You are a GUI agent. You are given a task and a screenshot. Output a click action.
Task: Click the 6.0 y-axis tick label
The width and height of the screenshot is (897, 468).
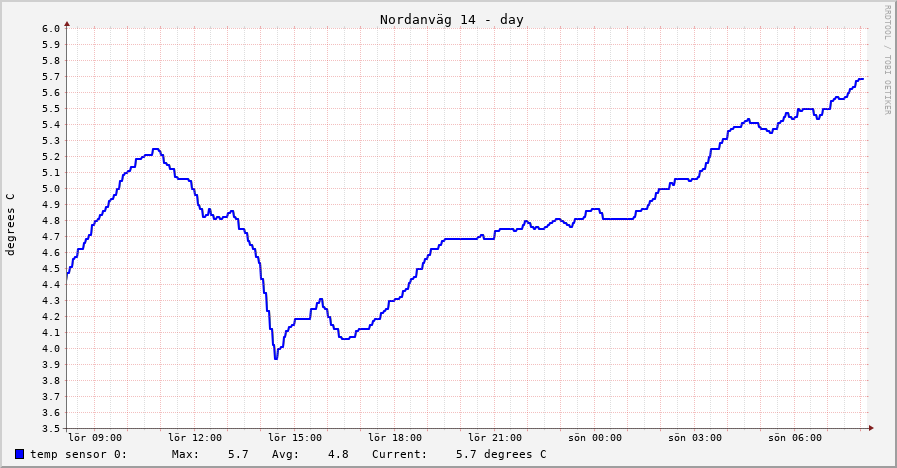pos(51,28)
